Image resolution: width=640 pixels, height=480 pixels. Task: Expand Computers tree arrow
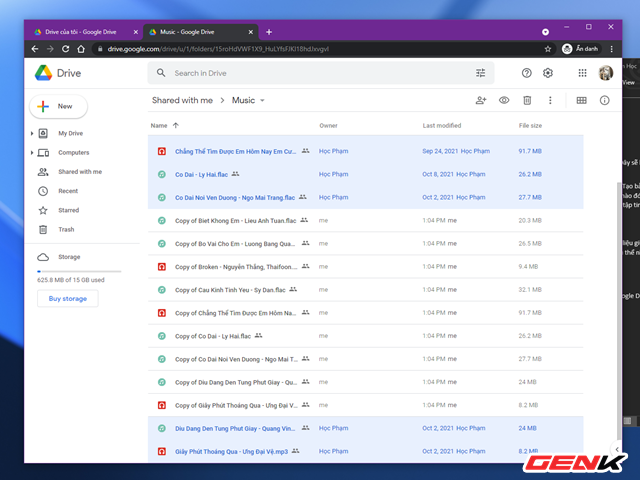(32, 153)
